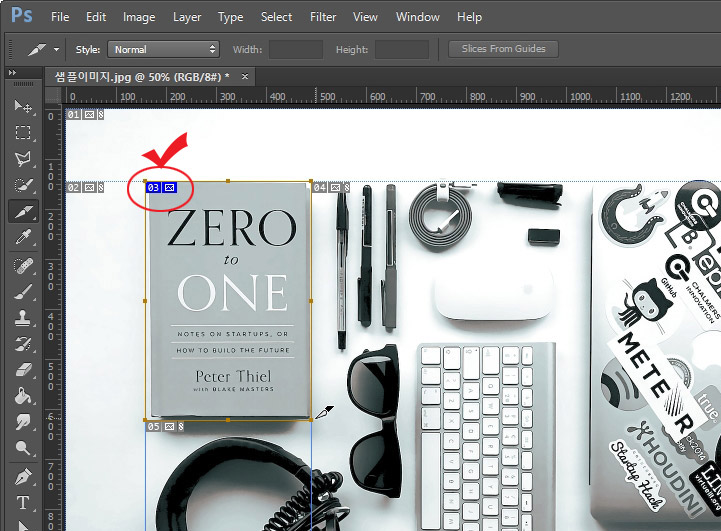Select the Quick Selection tool
Screen dimensions: 721x531
[x=23, y=185]
